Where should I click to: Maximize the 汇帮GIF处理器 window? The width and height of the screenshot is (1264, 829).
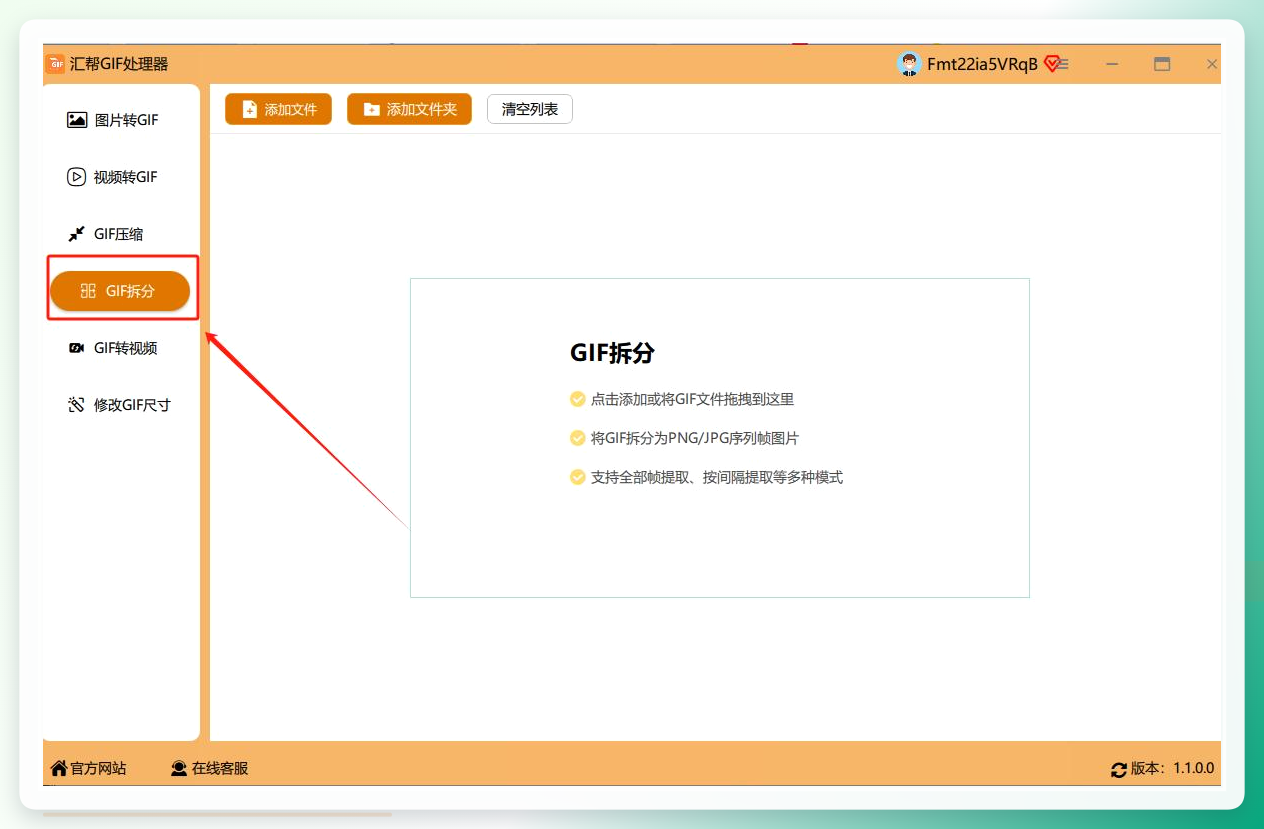pos(1162,64)
